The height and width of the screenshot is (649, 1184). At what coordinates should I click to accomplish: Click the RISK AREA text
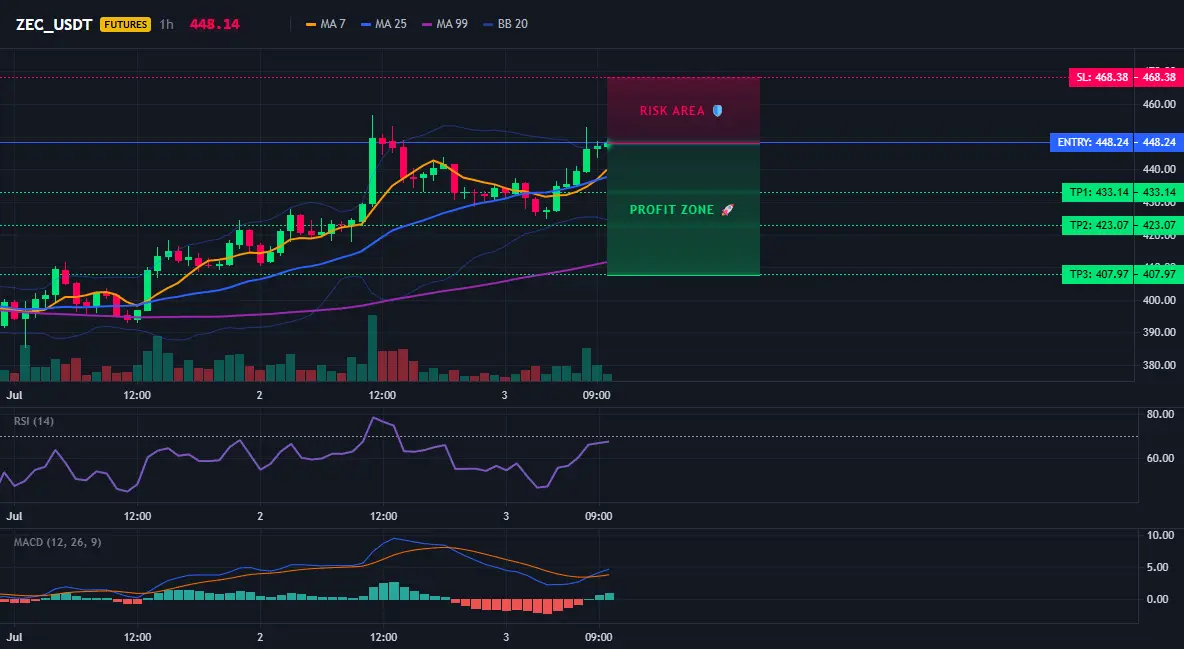click(672, 111)
